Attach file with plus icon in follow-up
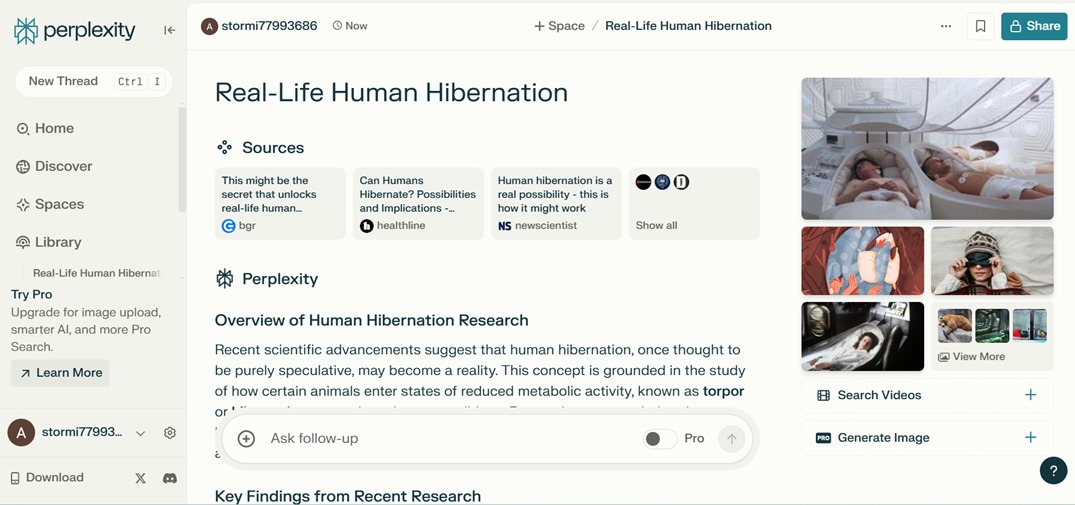Image resolution: width=1075 pixels, height=505 pixels. pos(246,439)
